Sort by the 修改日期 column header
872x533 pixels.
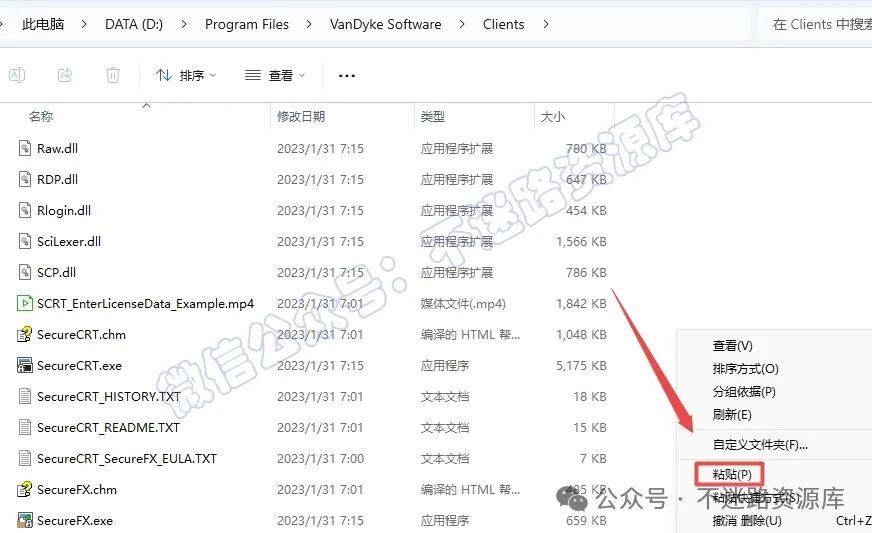click(x=301, y=116)
